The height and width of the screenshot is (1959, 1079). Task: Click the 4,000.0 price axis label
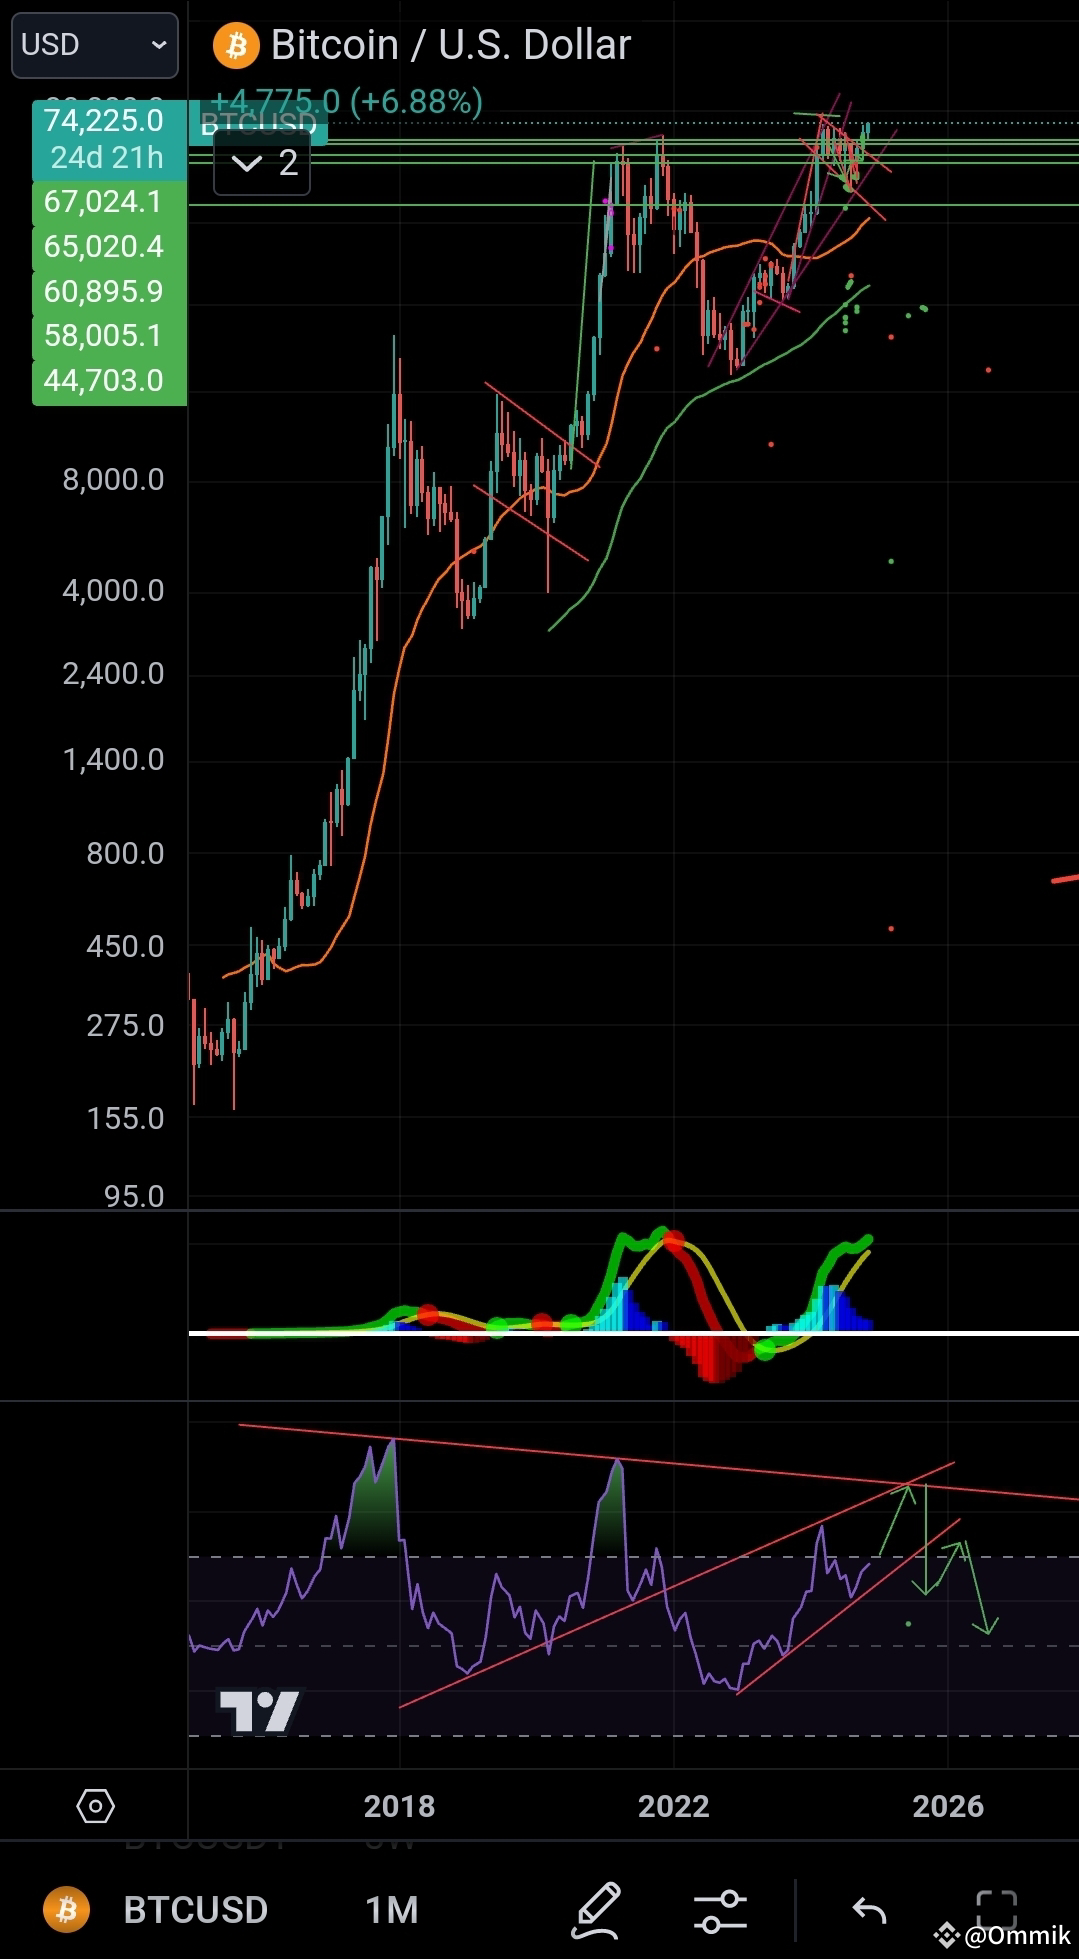pos(113,590)
